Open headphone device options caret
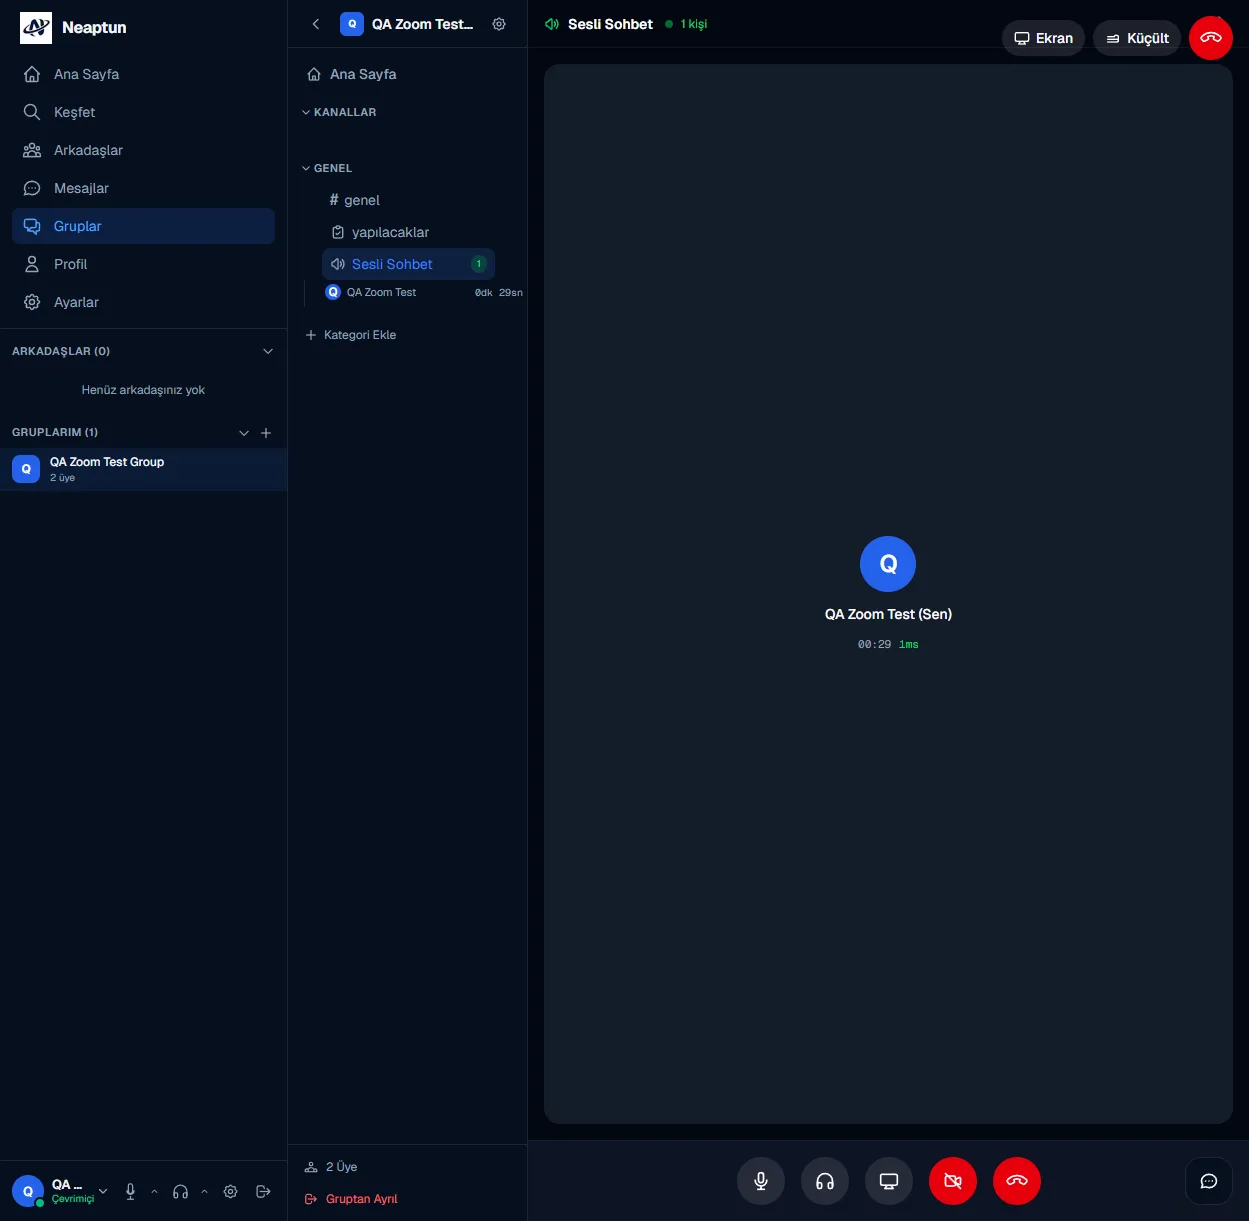Screen dimensions: 1249x1221 coord(204,1191)
